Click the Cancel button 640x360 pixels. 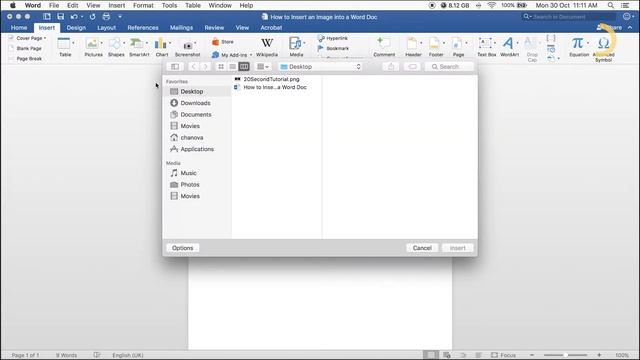tap(422, 248)
